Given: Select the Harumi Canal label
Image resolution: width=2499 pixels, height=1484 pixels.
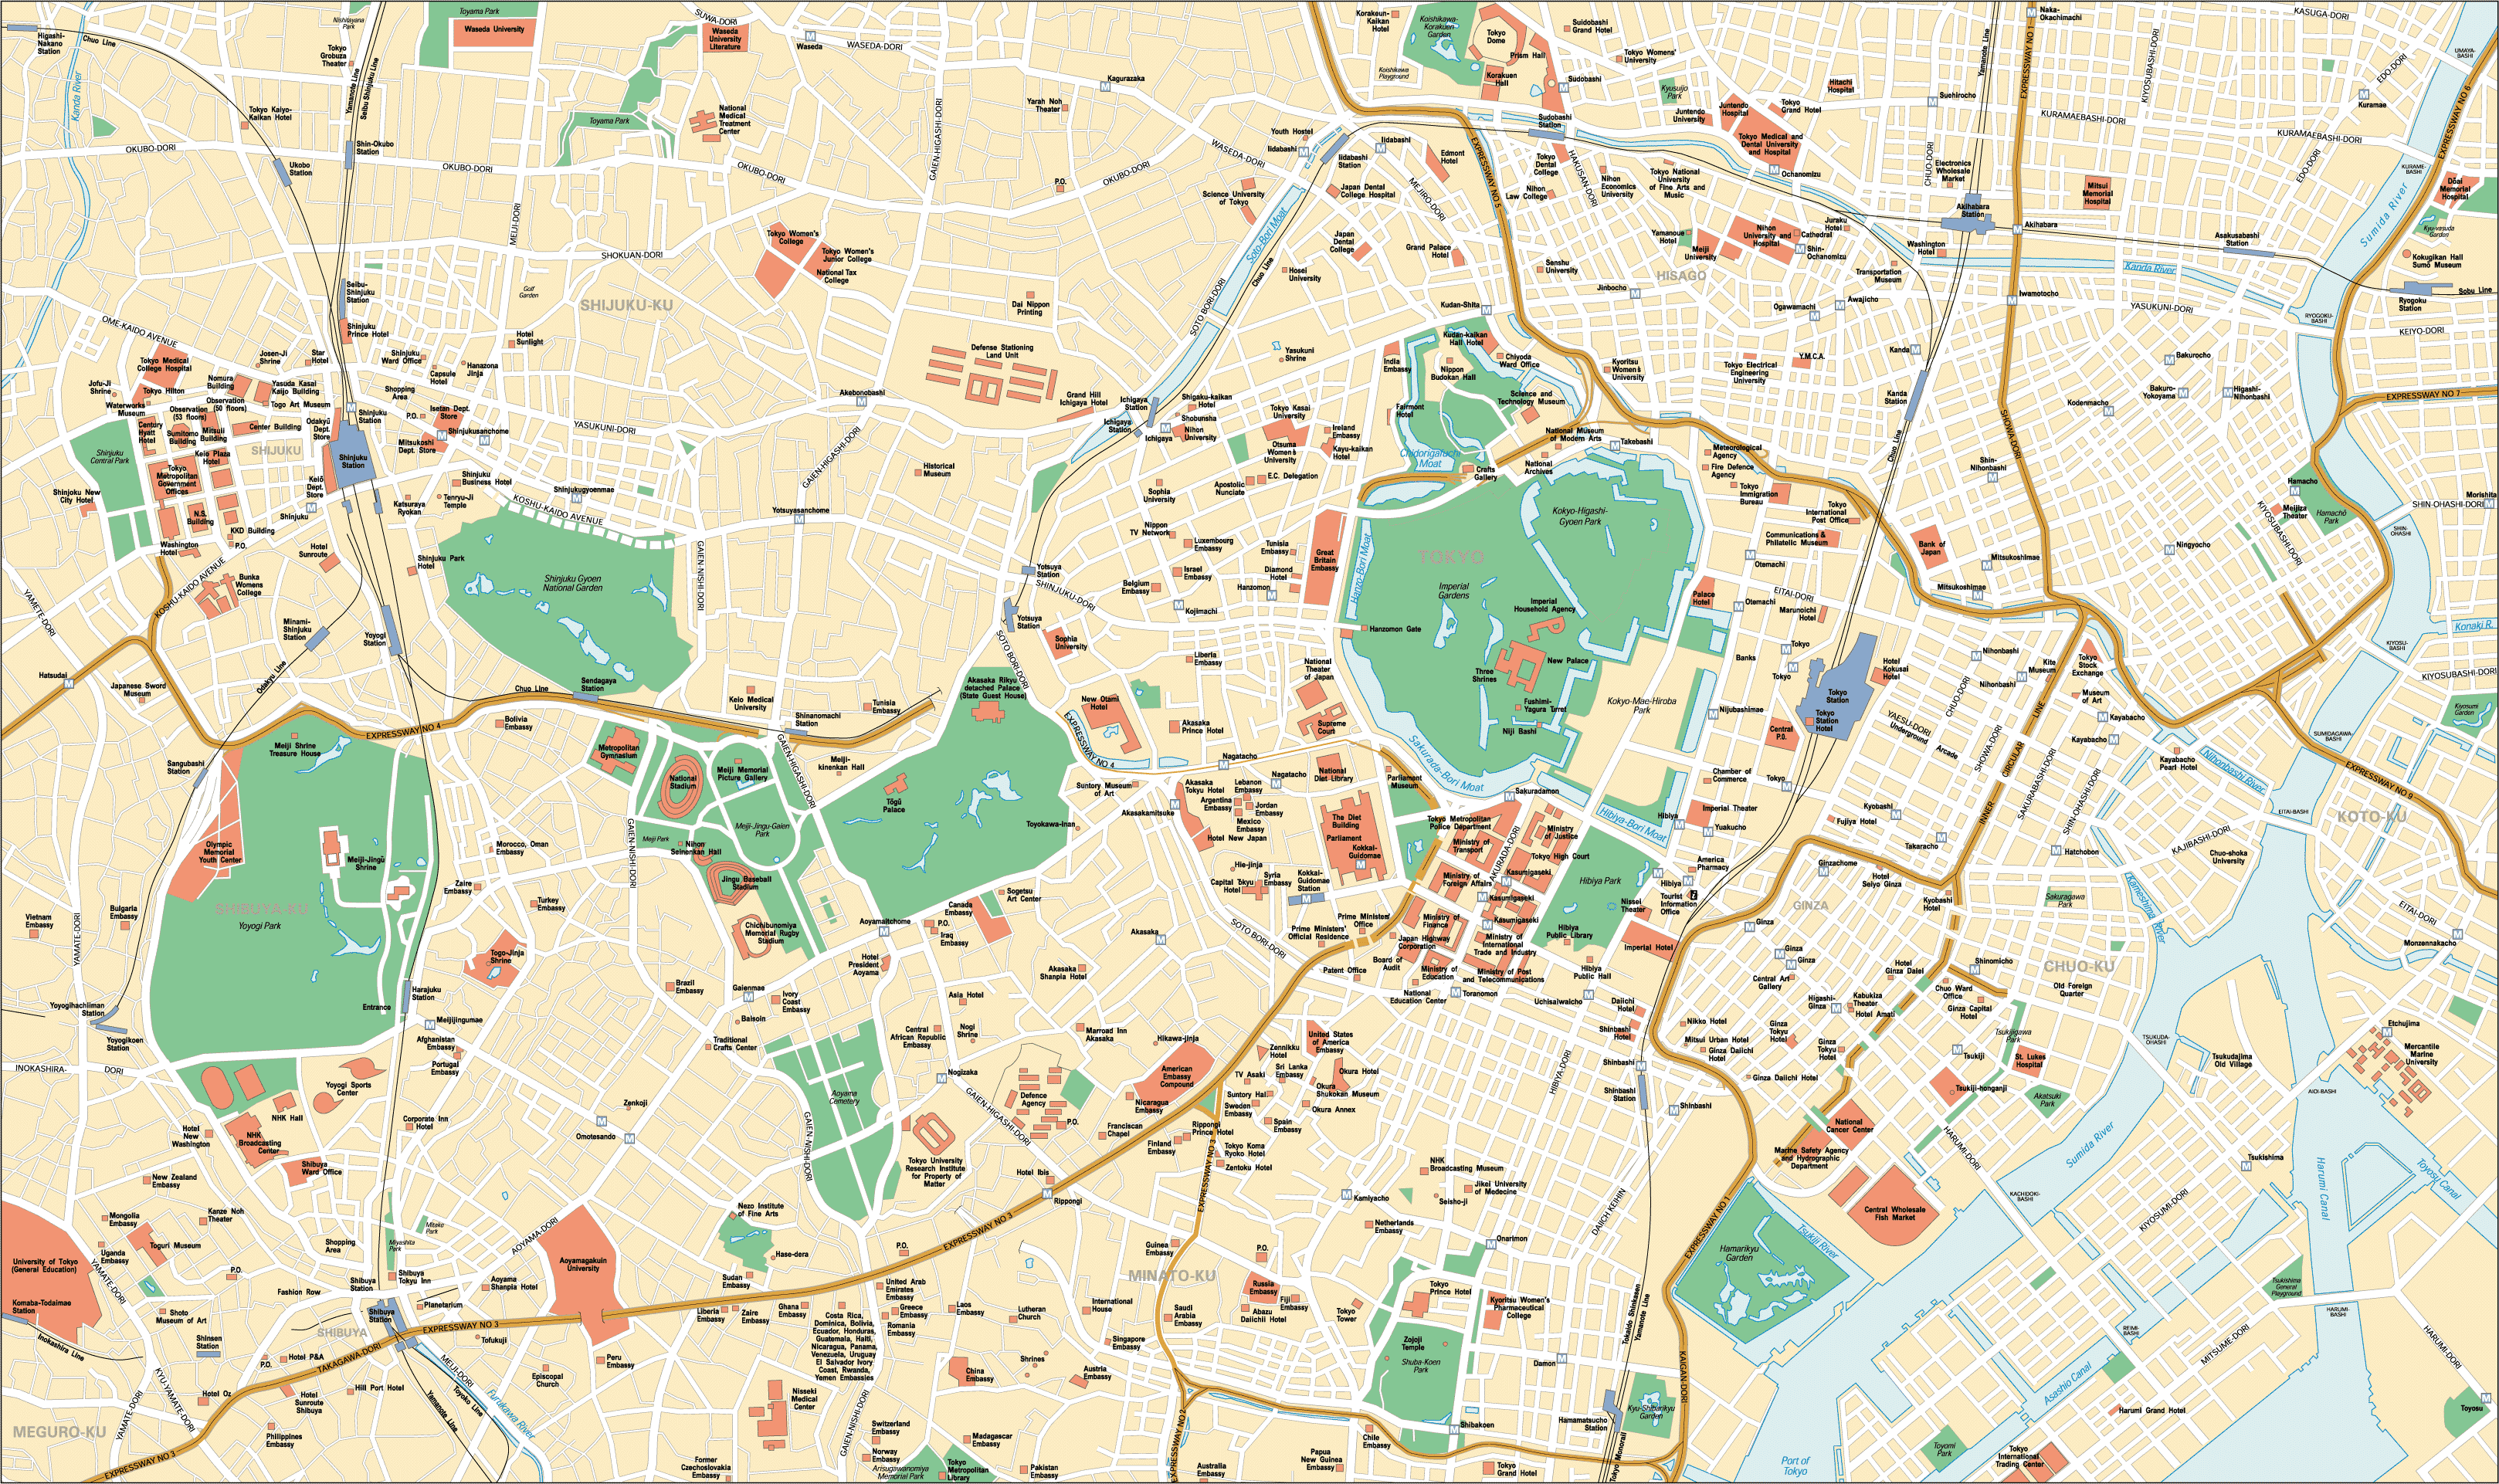Looking at the screenshot, I should pos(2322,1188).
